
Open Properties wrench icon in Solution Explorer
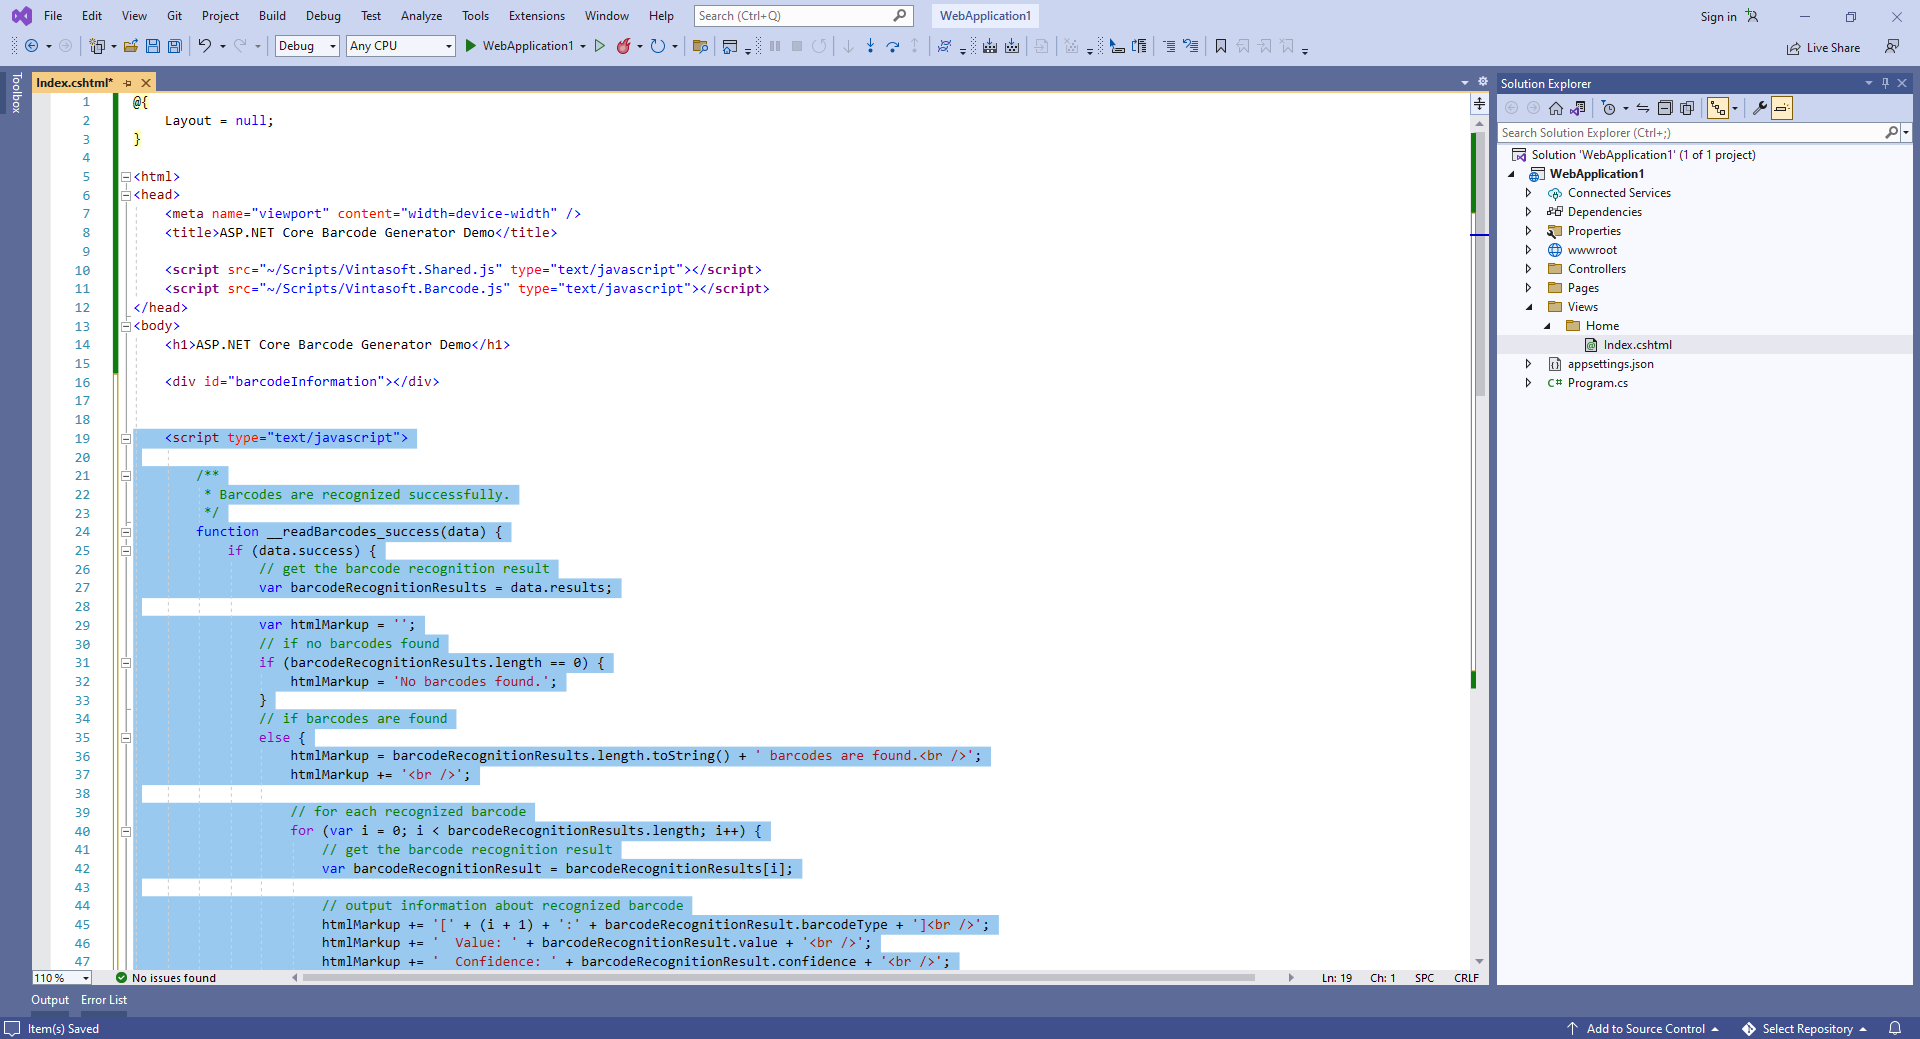(1759, 108)
